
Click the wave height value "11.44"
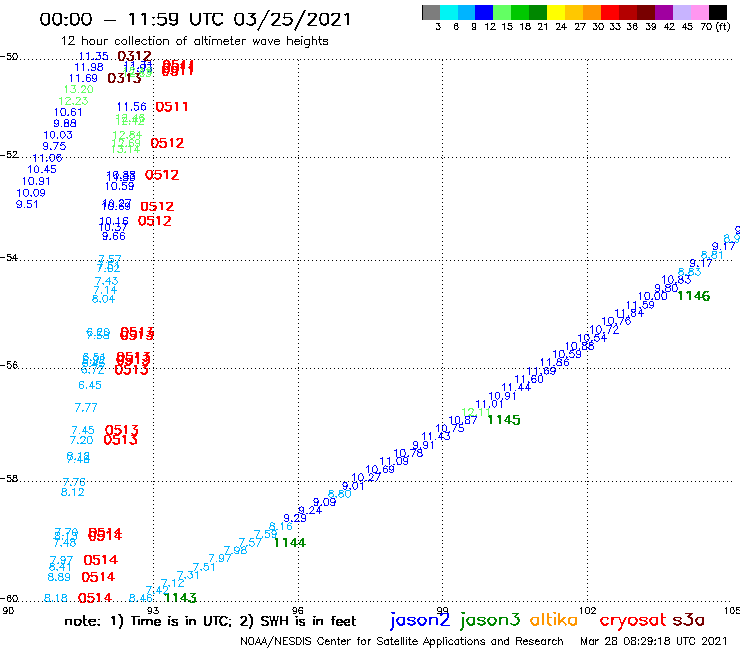(516, 387)
